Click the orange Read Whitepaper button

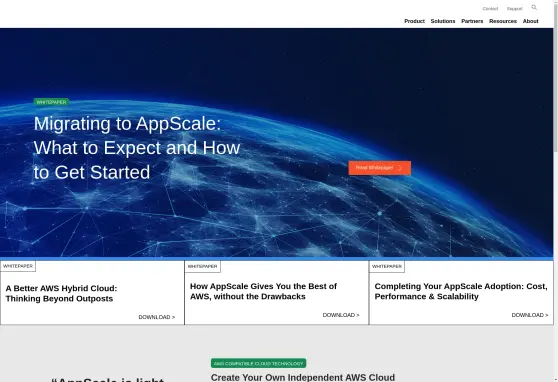point(379,168)
